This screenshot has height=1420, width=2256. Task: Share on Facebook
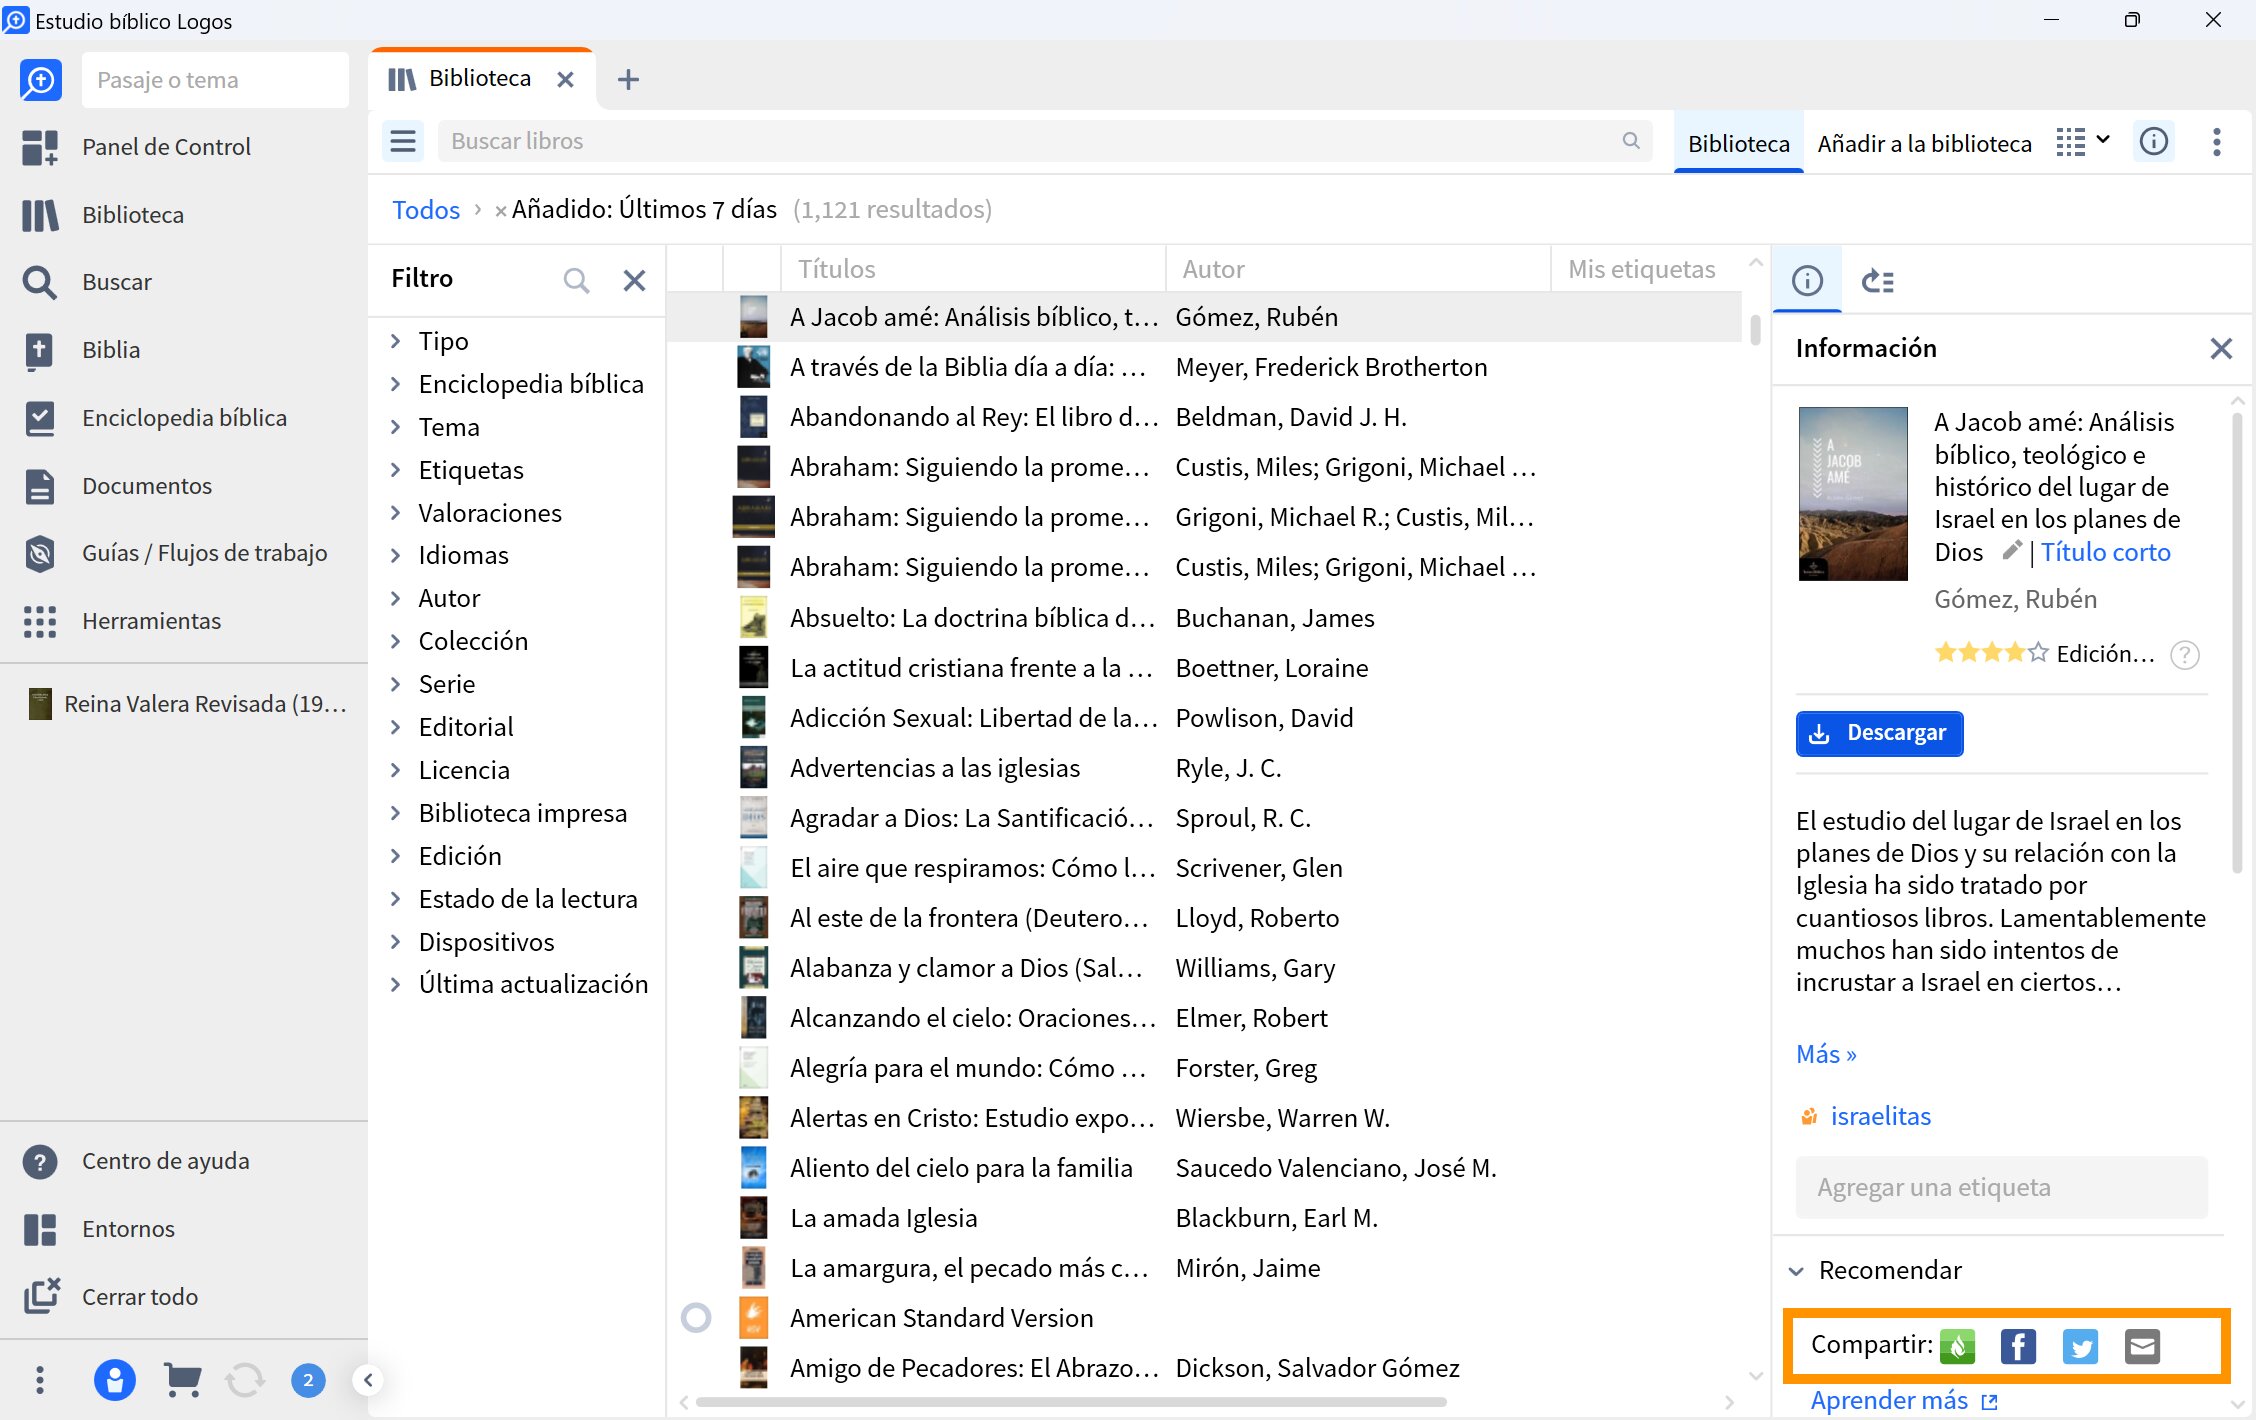pyautogui.click(x=2018, y=1346)
